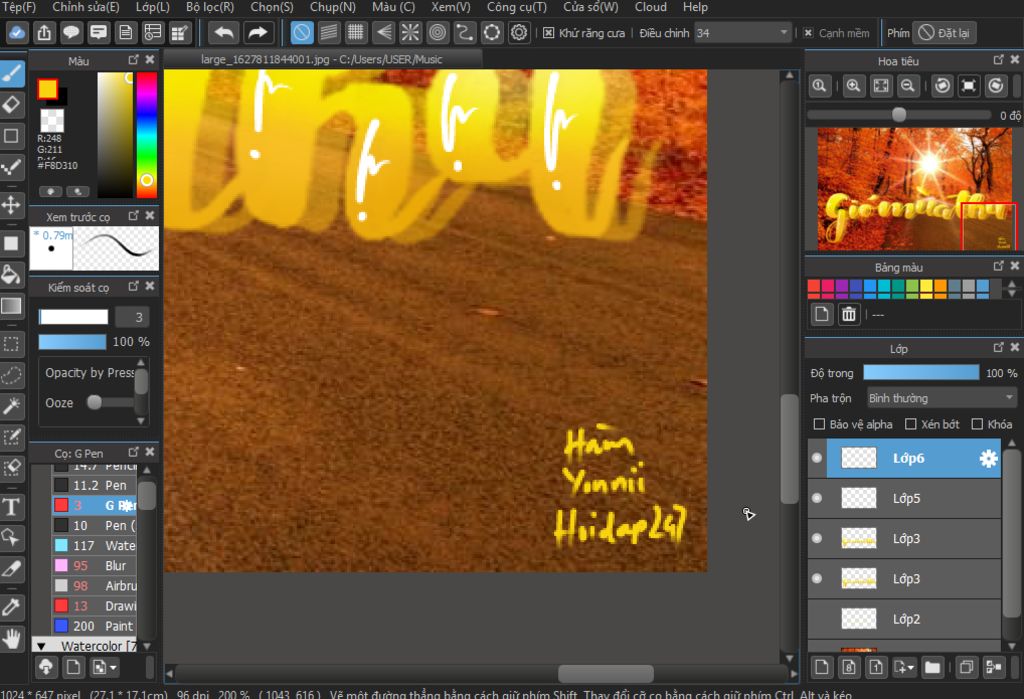Click the navigator thumbnail preview

(914, 189)
